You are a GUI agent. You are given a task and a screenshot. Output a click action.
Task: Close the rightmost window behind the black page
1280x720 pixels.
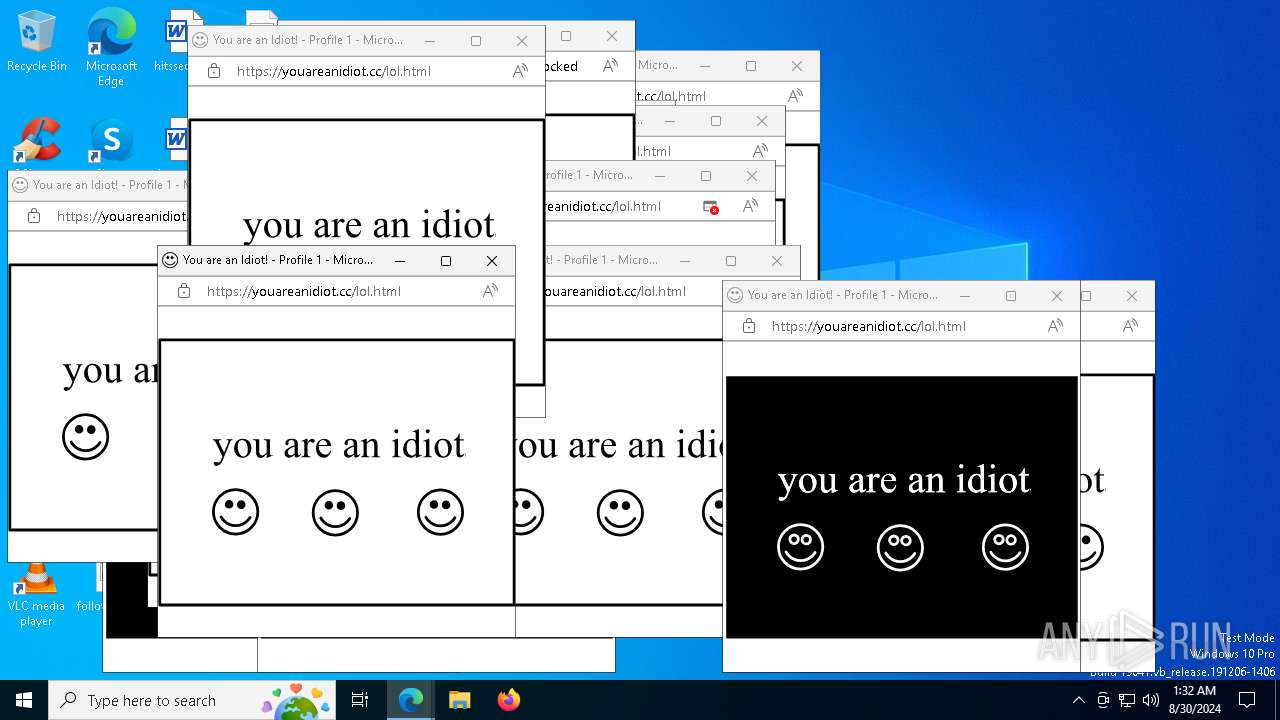(1132, 296)
